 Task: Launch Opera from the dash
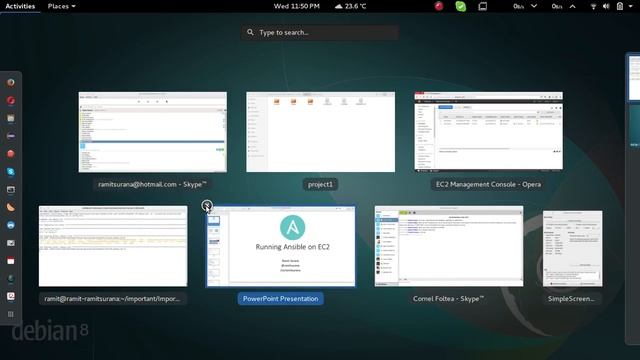click(11, 100)
